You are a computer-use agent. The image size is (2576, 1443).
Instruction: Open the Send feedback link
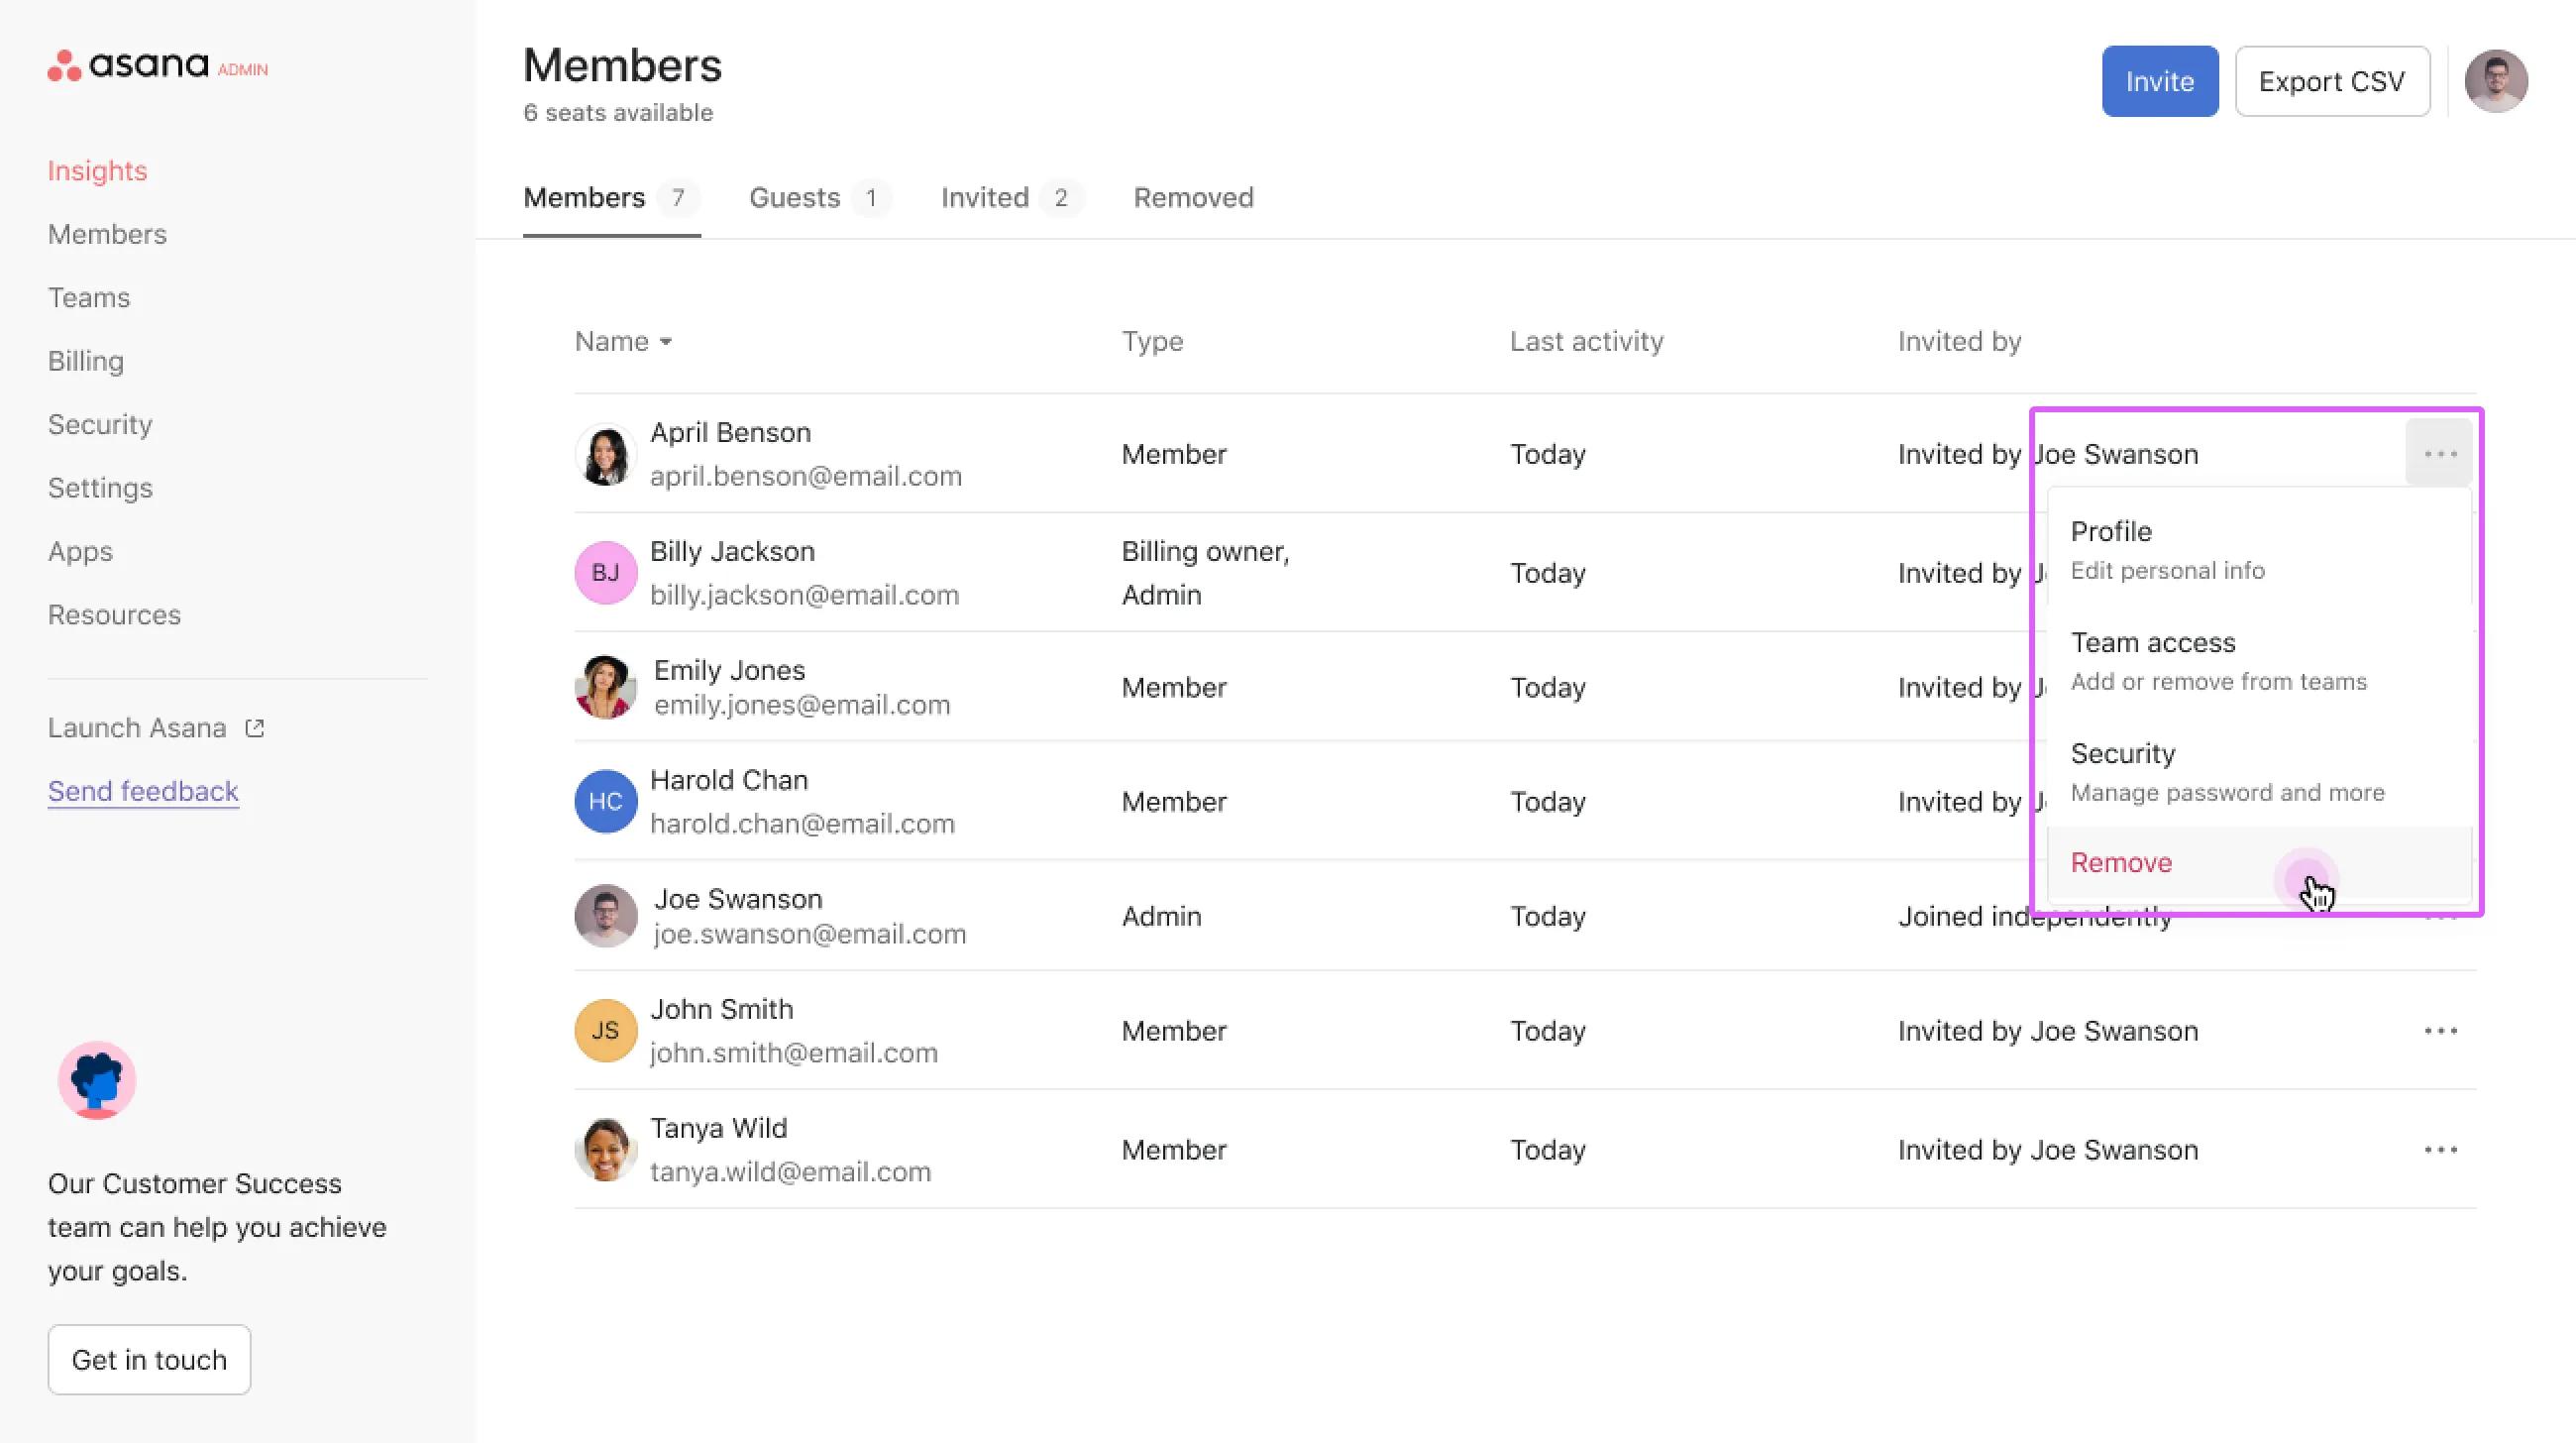[x=143, y=792]
